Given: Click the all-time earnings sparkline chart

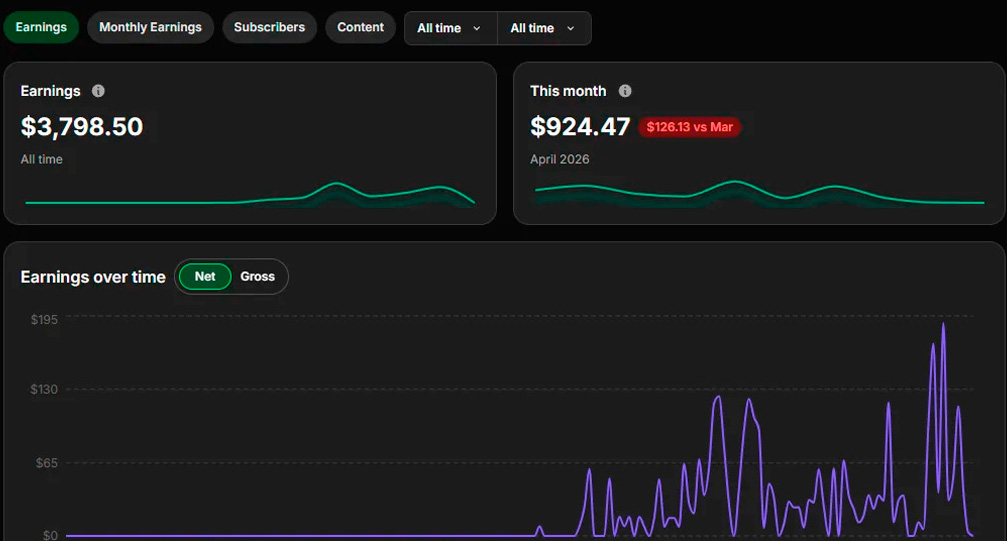Looking at the screenshot, I should (250, 195).
